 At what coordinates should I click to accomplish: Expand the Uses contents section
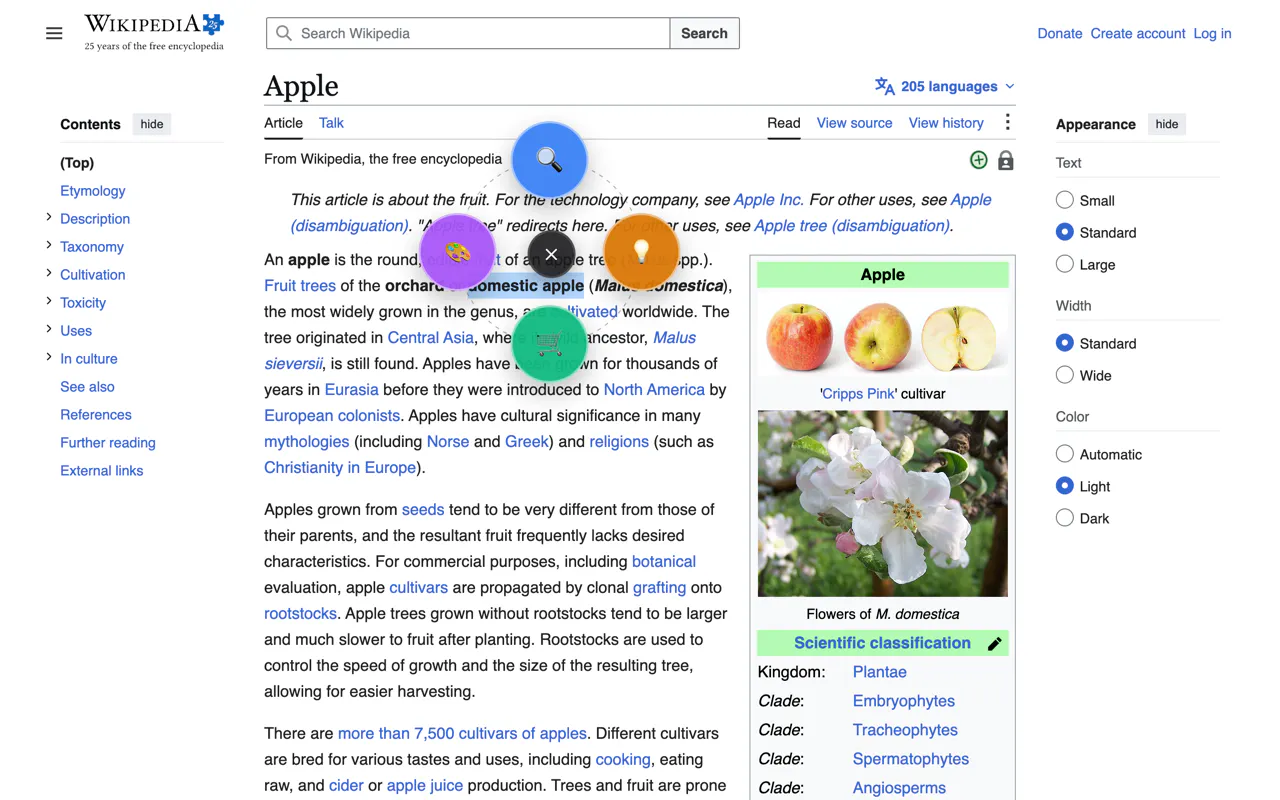[x=49, y=329]
